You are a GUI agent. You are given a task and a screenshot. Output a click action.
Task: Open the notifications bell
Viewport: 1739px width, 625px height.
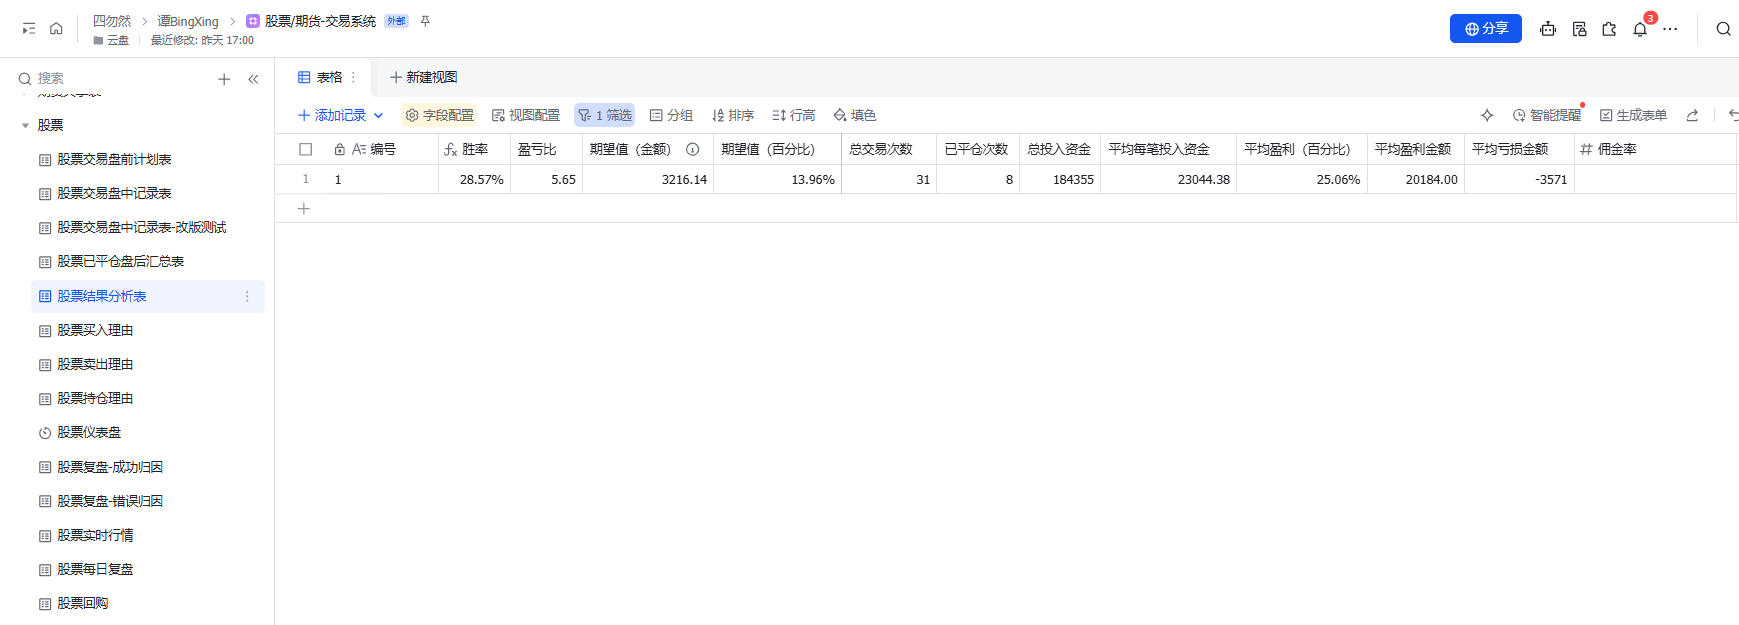tap(1640, 29)
